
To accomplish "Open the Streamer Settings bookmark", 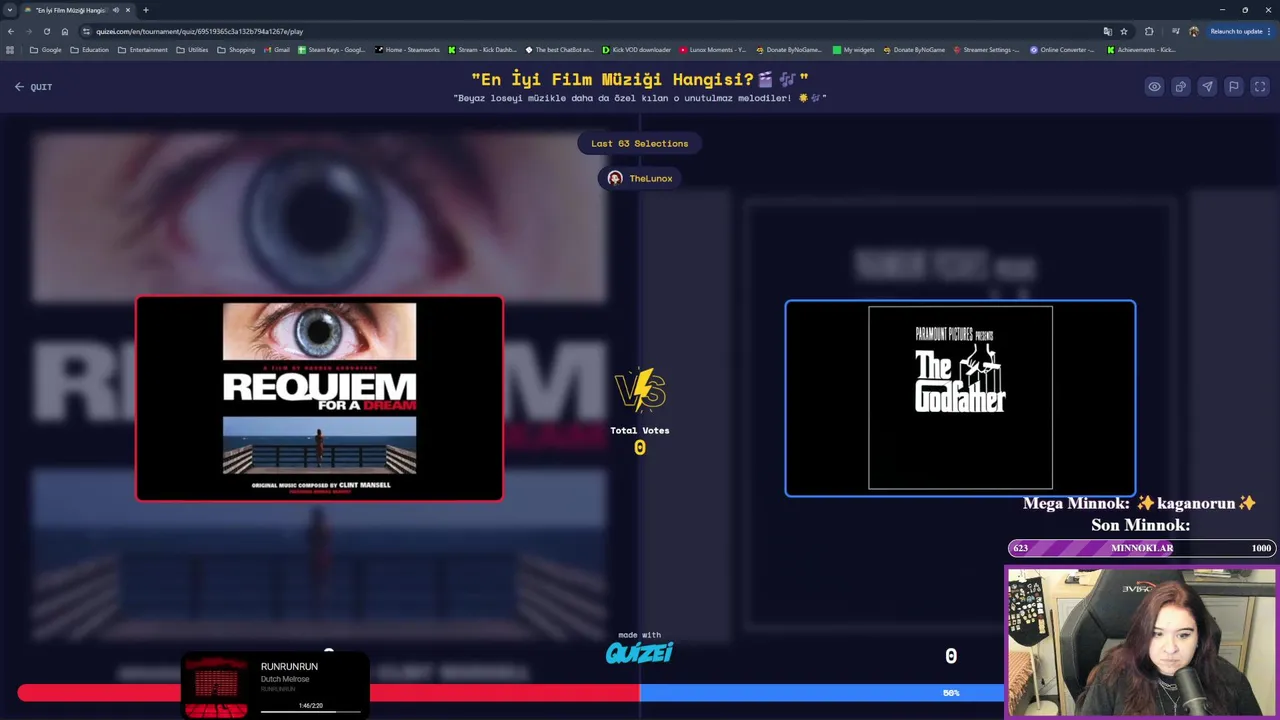I will (x=986, y=50).
